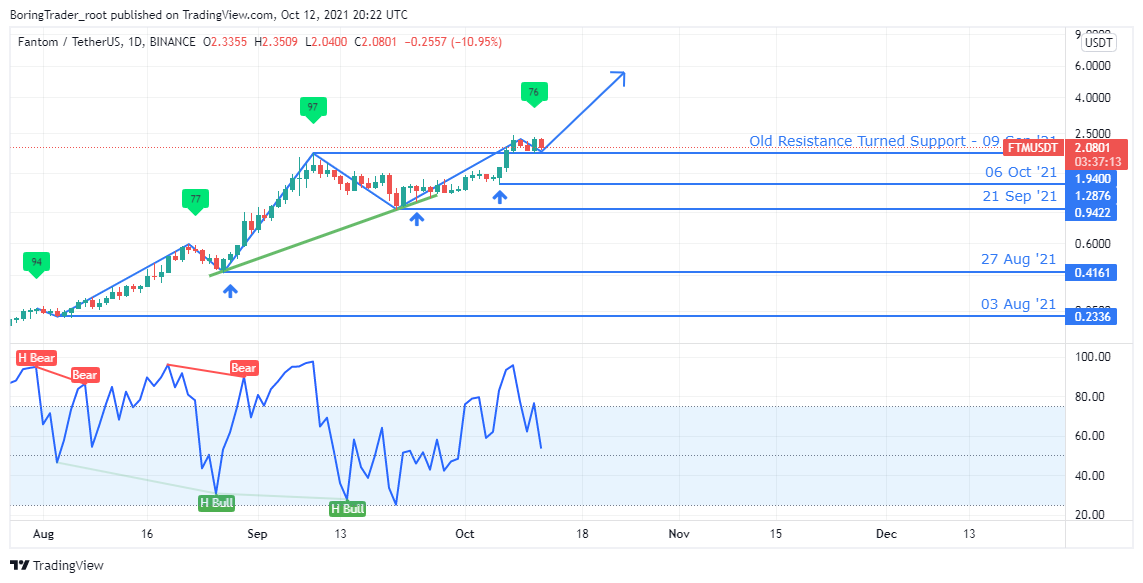Select the FTMUSDT symbol price tag

[x=1029, y=147]
